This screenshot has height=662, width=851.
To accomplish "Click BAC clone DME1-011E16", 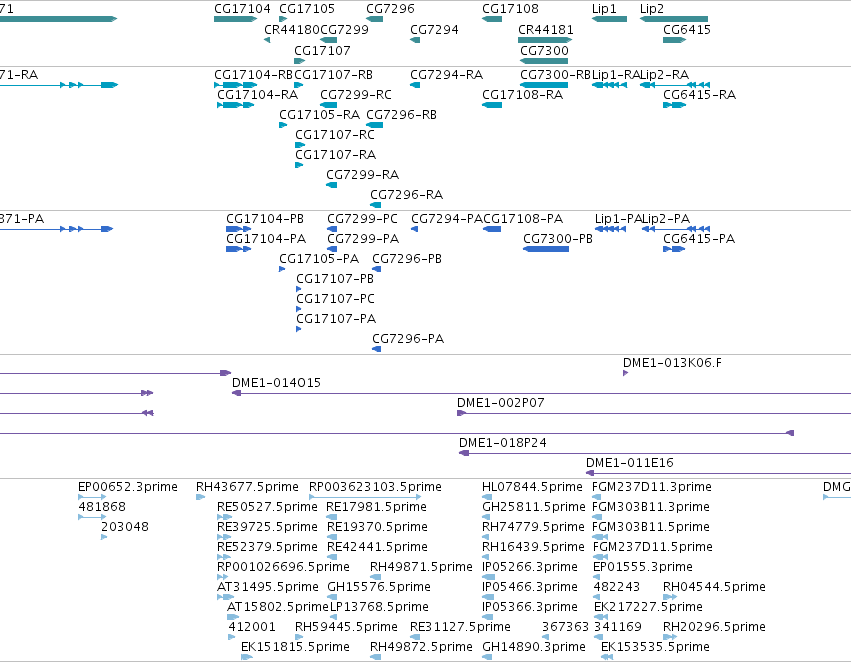I will [719, 473].
